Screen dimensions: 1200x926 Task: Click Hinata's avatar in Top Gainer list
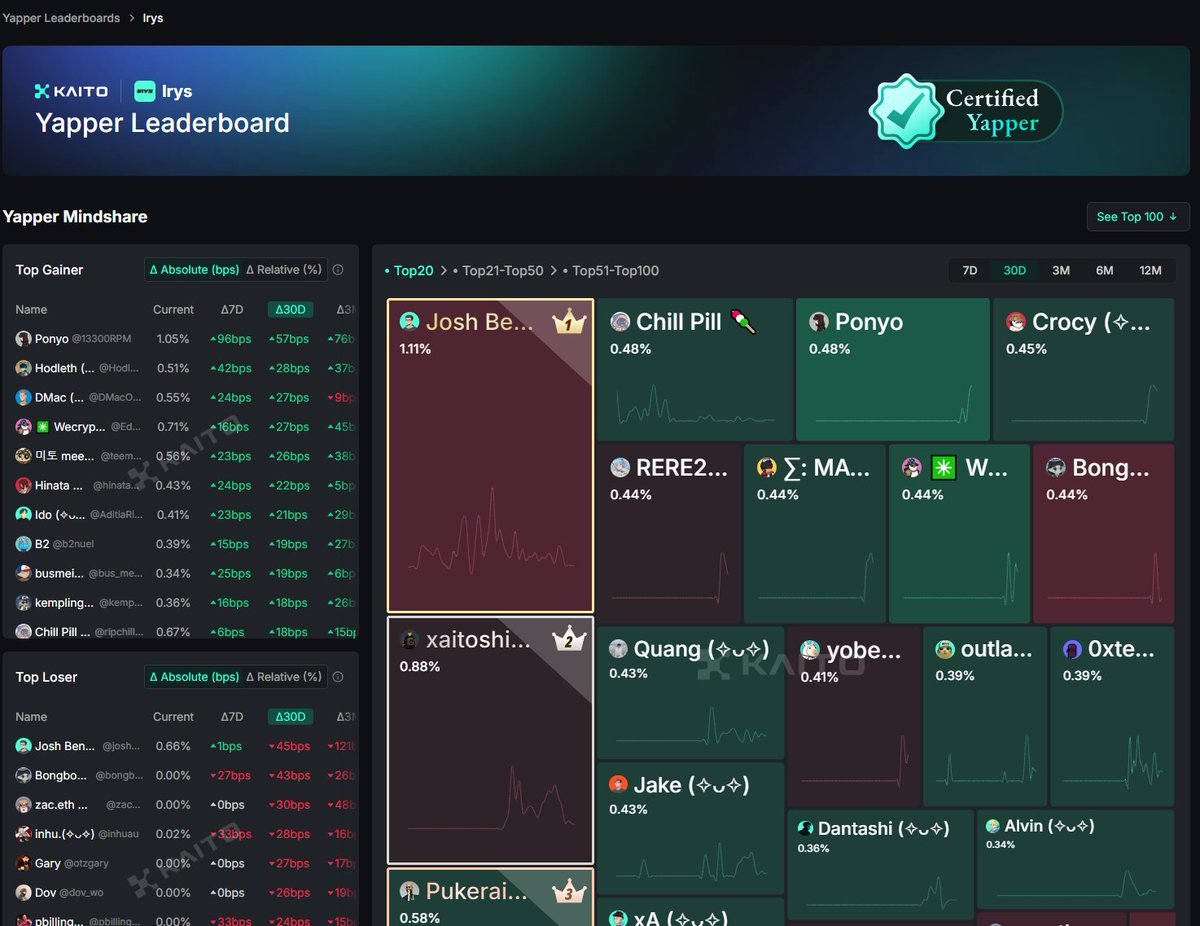pos(23,485)
